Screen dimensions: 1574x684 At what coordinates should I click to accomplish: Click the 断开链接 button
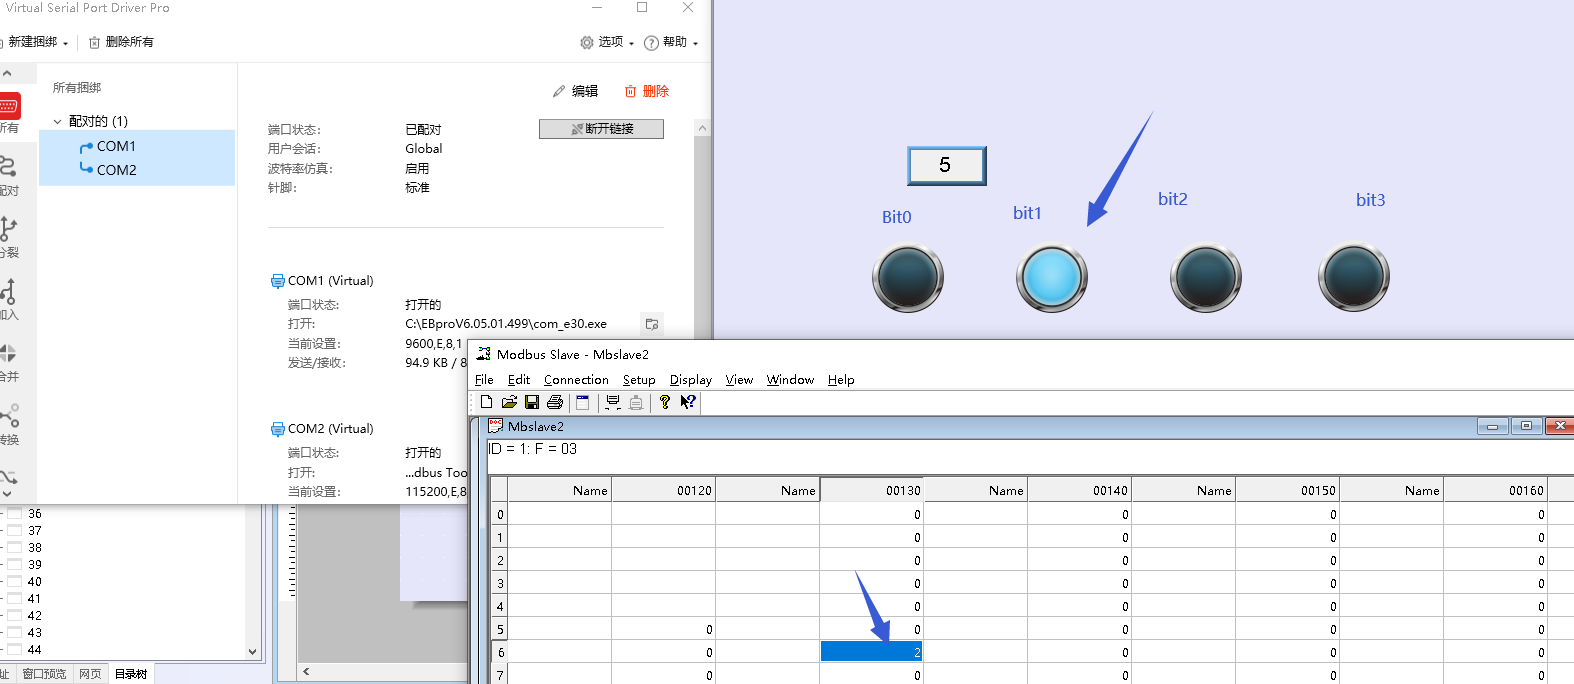pos(601,129)
